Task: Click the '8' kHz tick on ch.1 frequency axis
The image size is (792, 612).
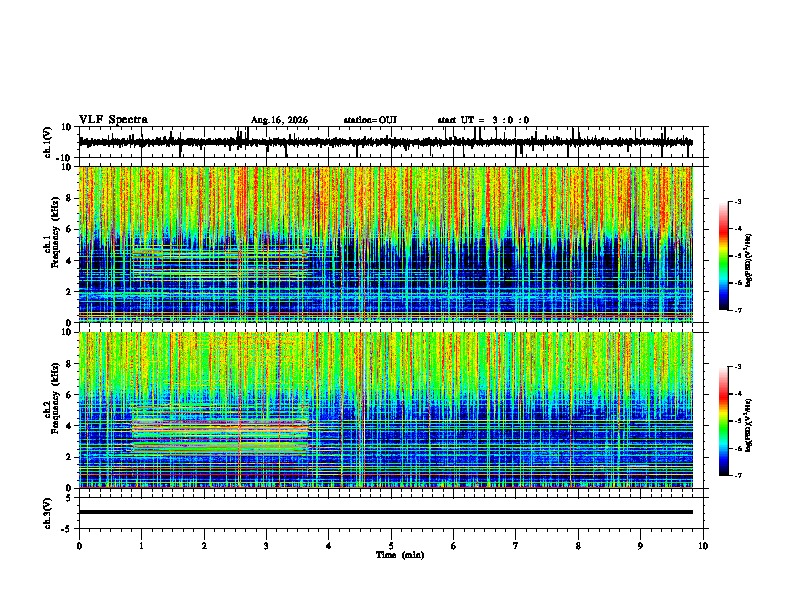Action: pyautogui.click(x=70, y=198)
